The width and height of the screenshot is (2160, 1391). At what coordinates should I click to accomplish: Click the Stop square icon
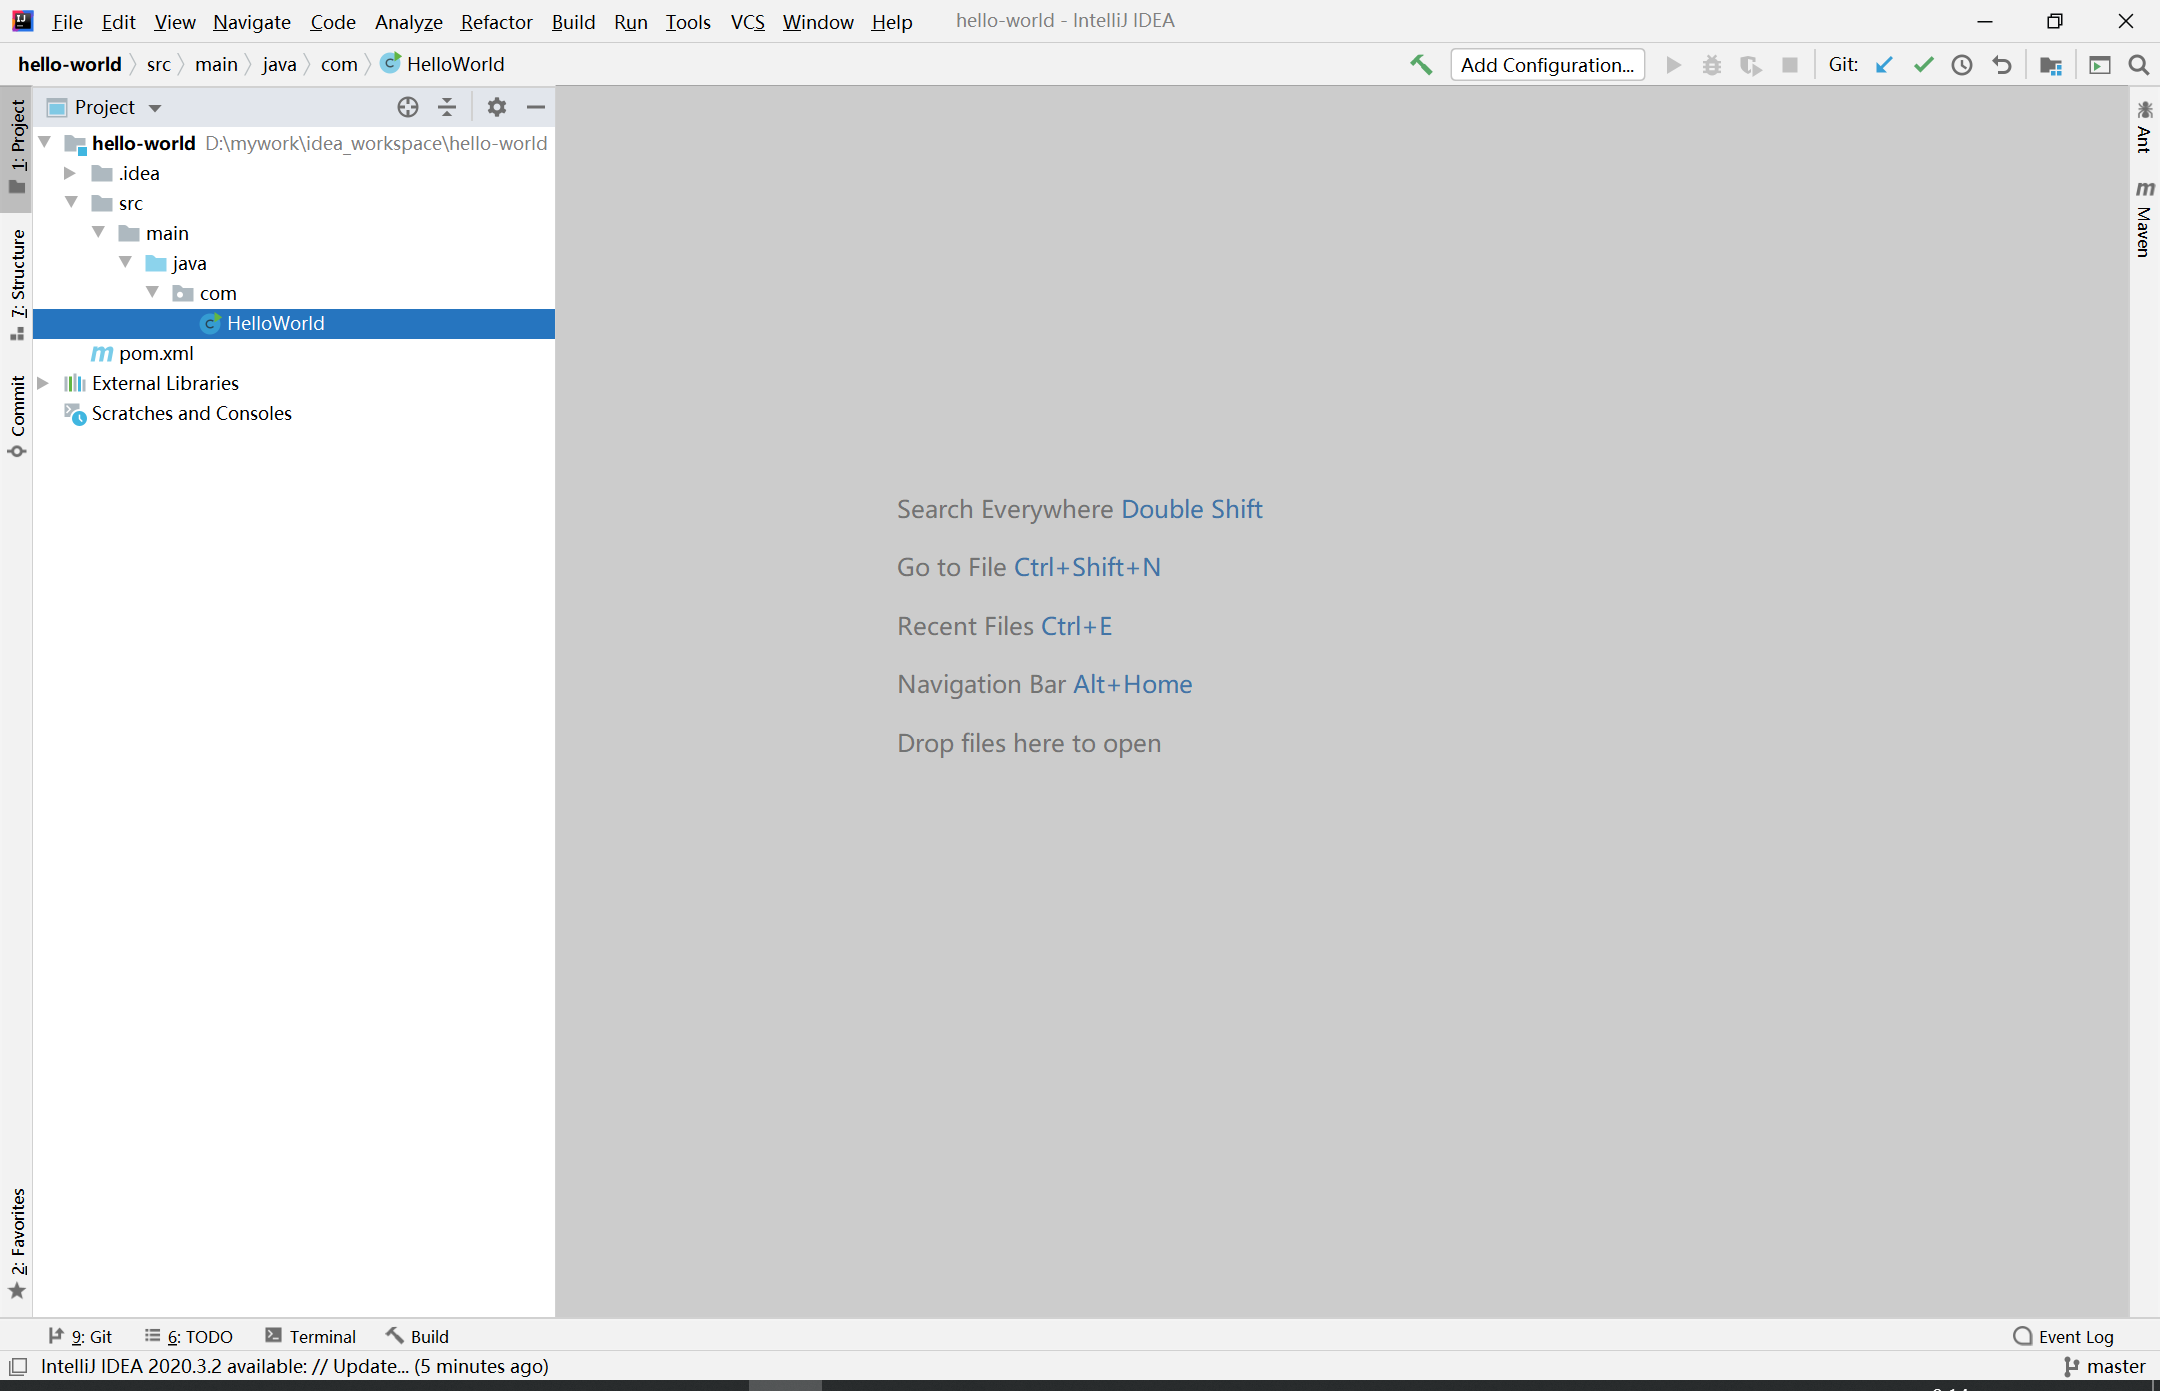[1790, 65]
